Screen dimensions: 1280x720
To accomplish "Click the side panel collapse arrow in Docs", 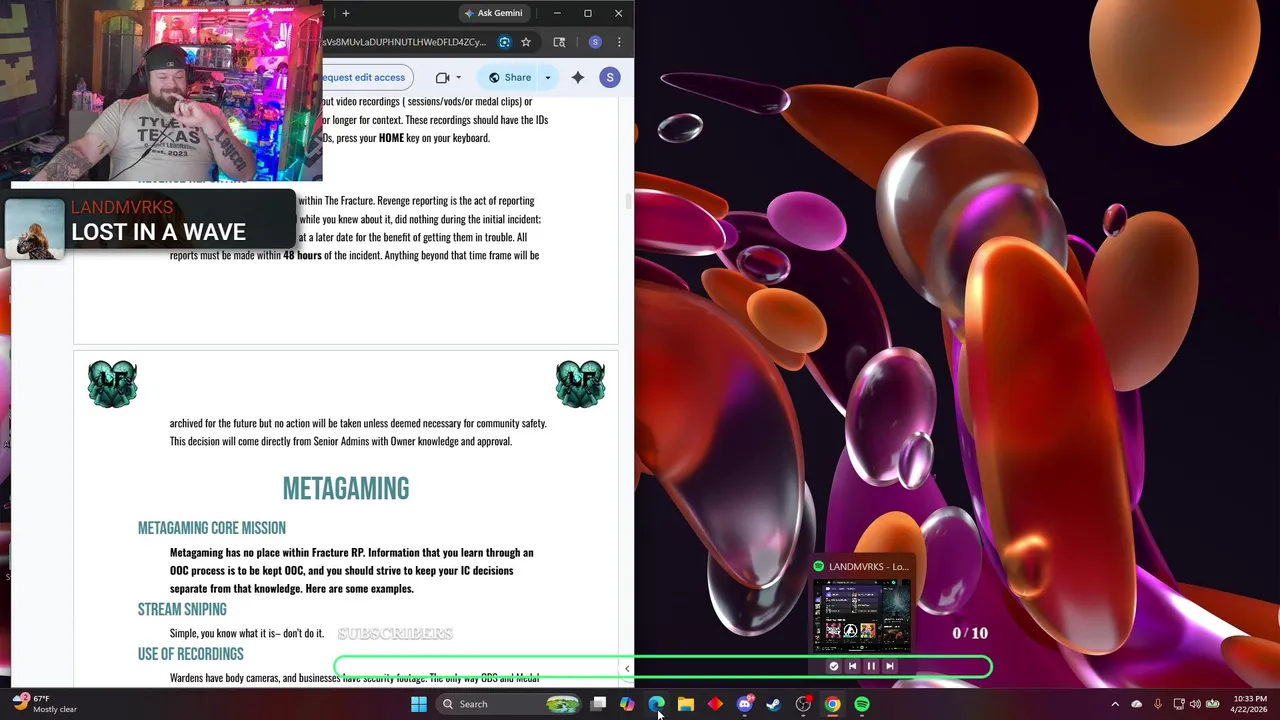I will coord(627,669).
